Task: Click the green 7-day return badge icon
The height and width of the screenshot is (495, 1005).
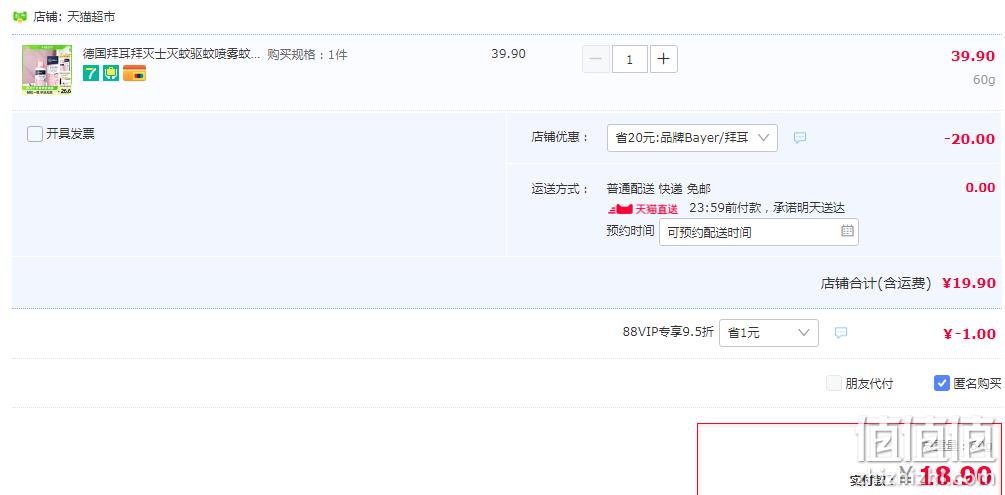Action: tap(91, 73)
